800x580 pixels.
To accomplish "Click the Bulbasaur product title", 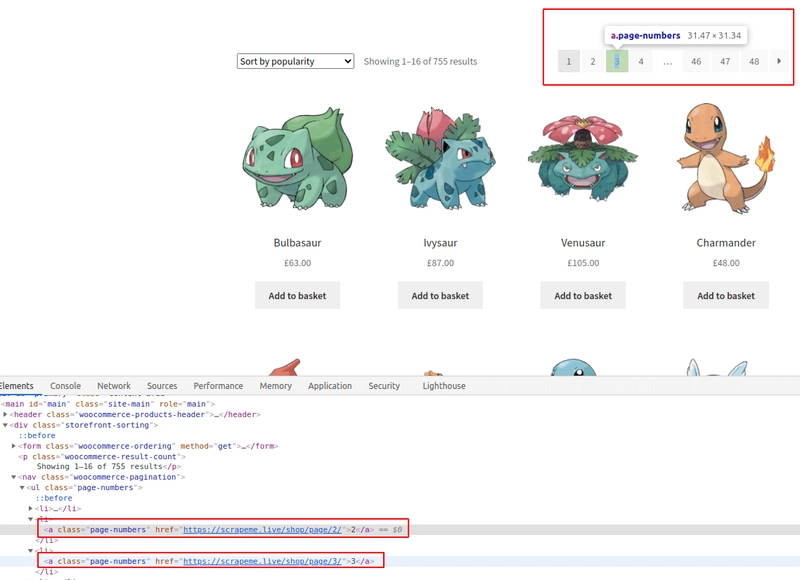I will coord(297,243).
